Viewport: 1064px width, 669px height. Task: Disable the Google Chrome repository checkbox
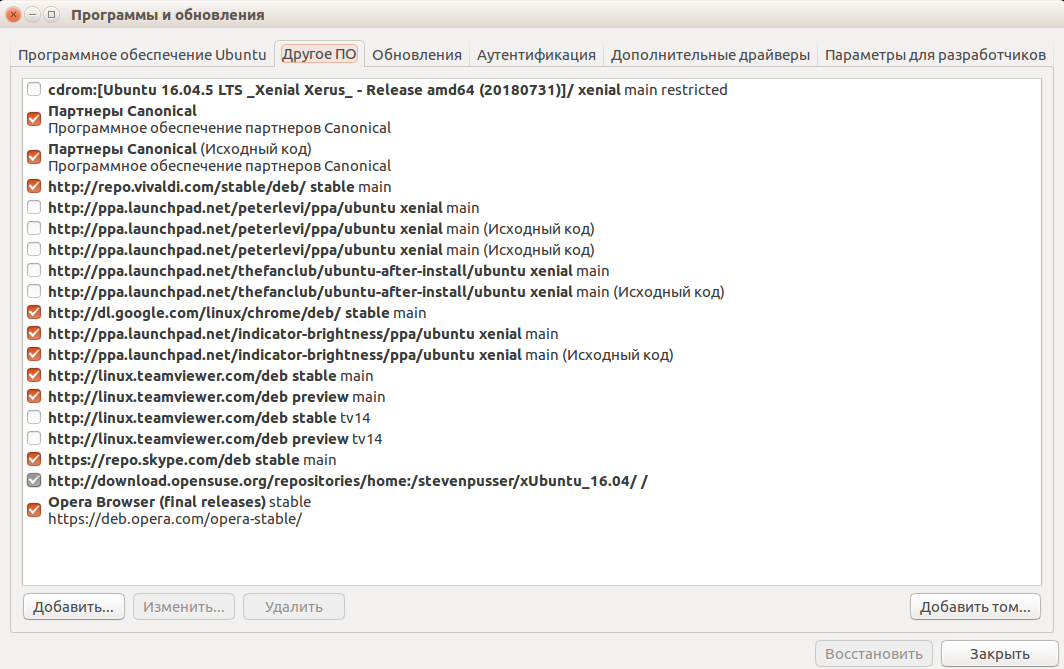point(34,313)
